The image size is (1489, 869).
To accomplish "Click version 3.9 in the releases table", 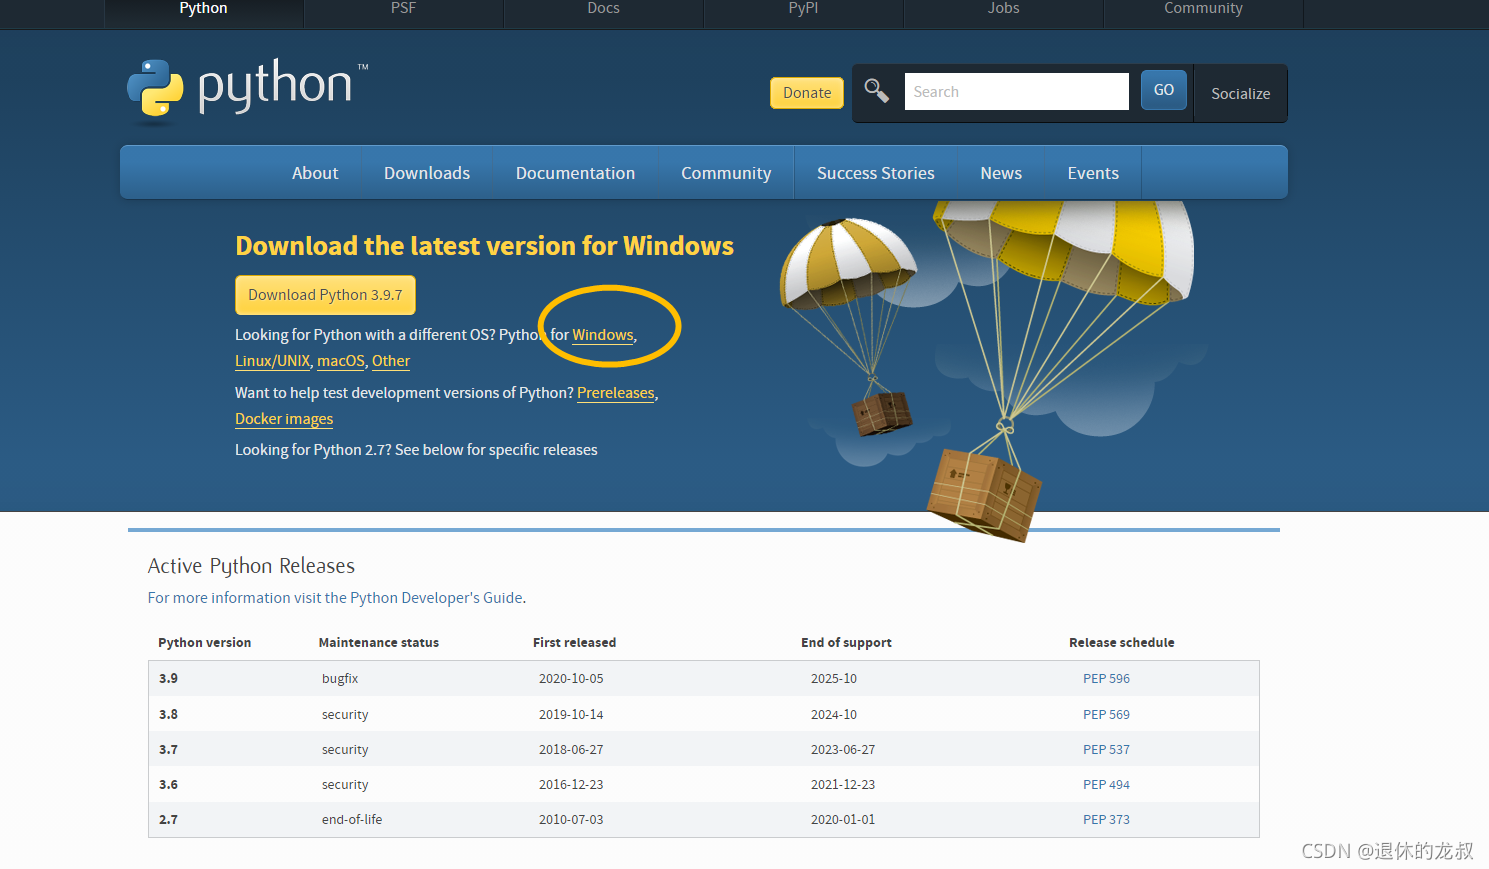I will click(x=168, y=679).
